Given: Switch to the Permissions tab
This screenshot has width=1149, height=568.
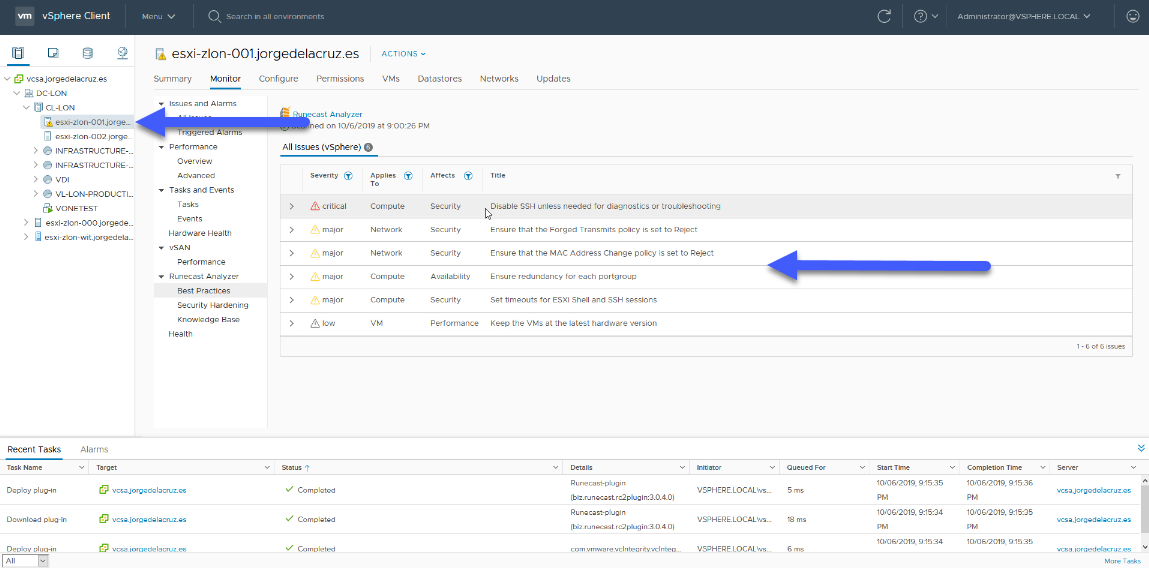Looking at the screenshot, I should [340, 78].
